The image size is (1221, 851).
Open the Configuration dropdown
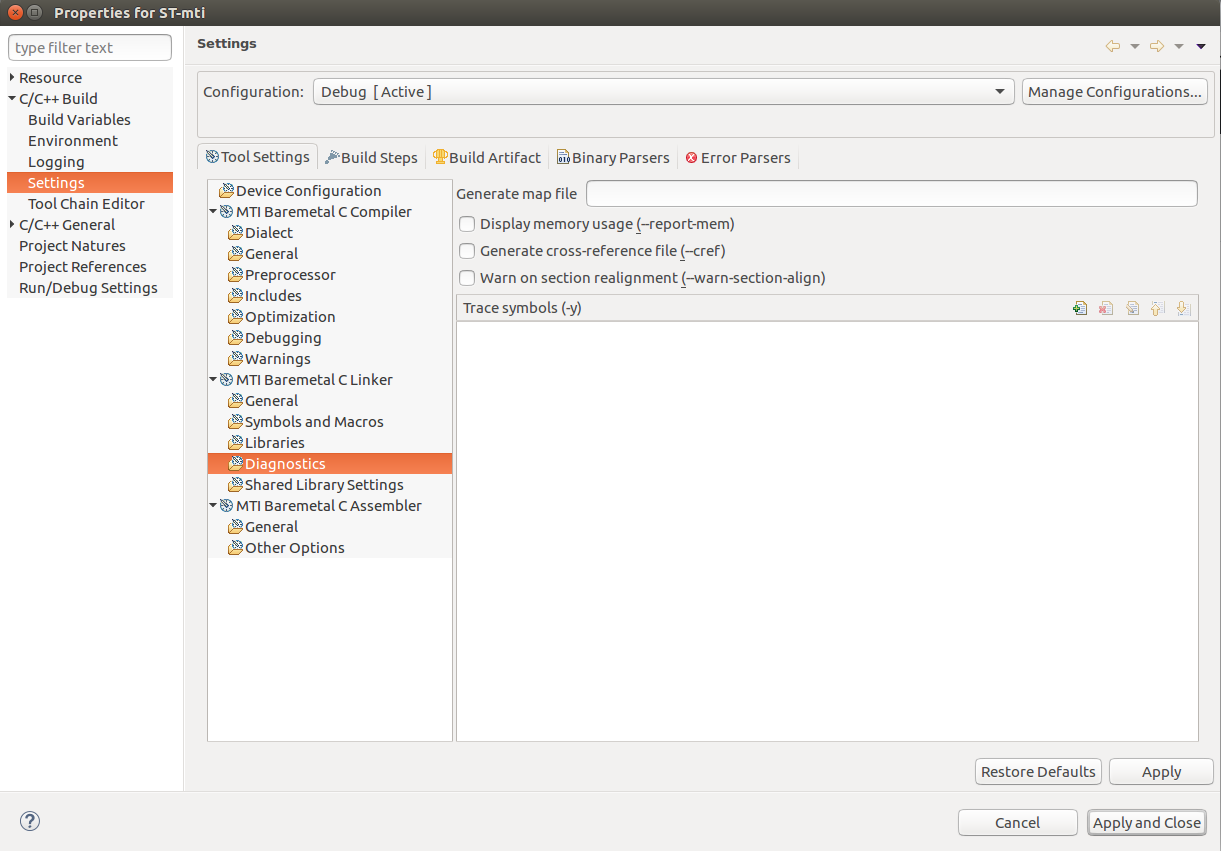(x=663, y=92)
